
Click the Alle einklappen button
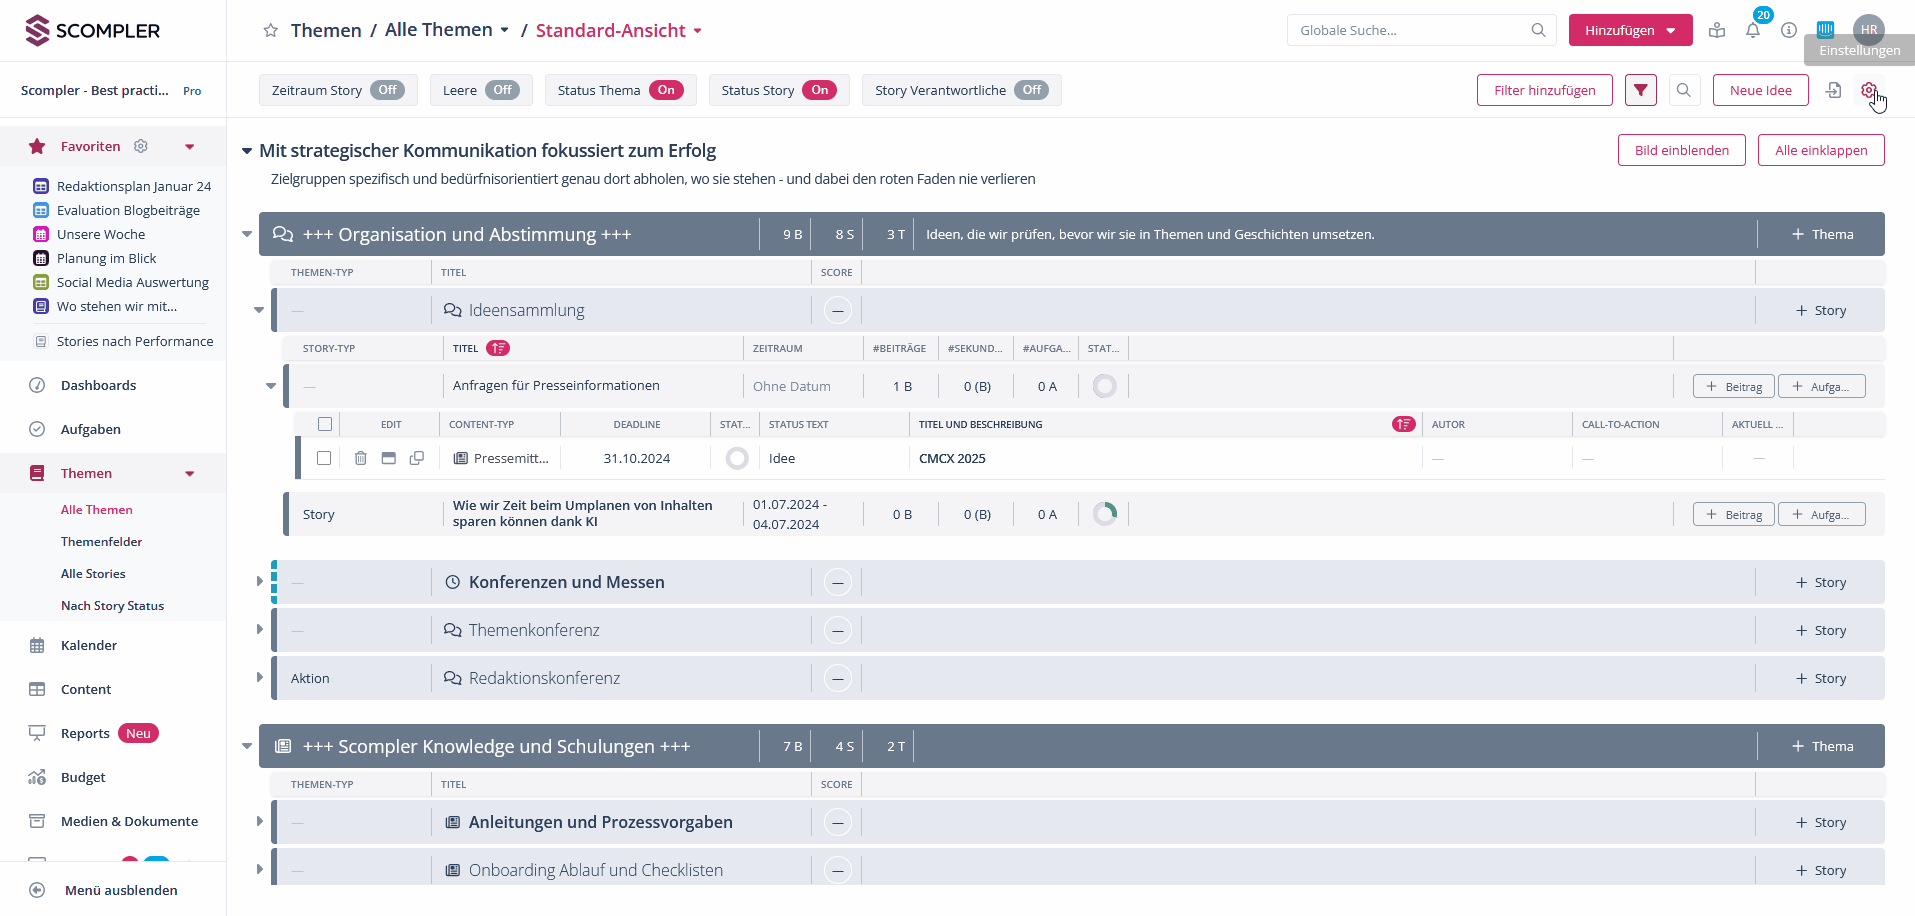pyautogui.click(x=1821, y=150)
